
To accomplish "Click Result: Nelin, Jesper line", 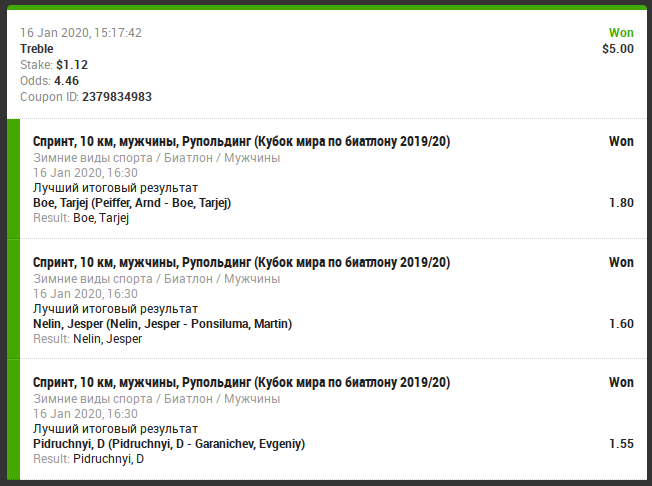I will (88, 339).
